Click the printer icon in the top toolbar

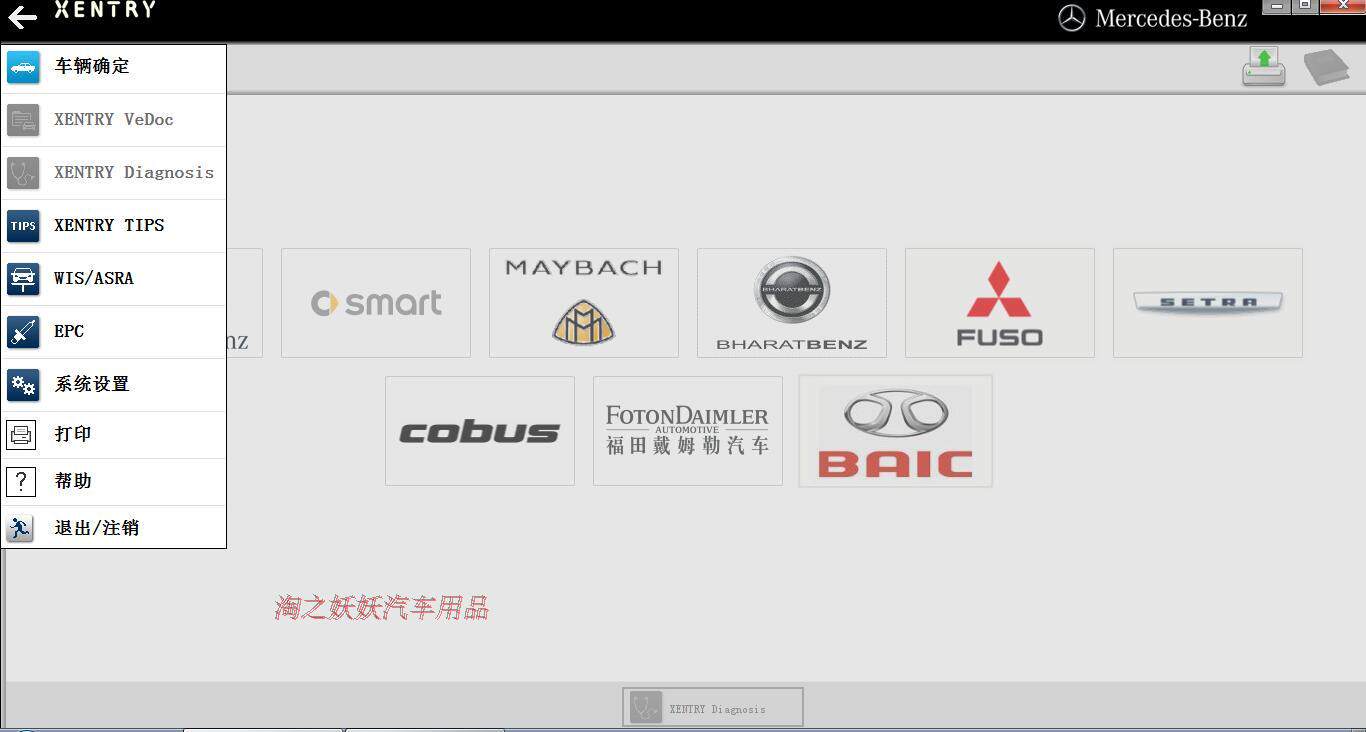pos(1264,67)
